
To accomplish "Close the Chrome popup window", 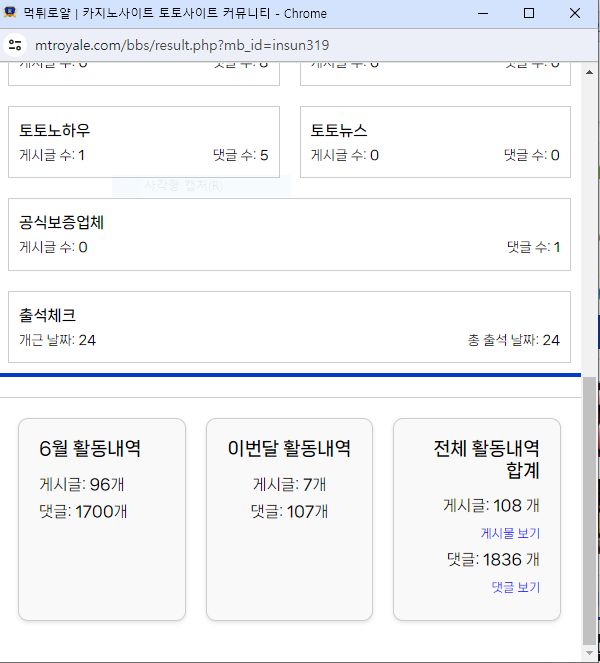I will 577,13.
